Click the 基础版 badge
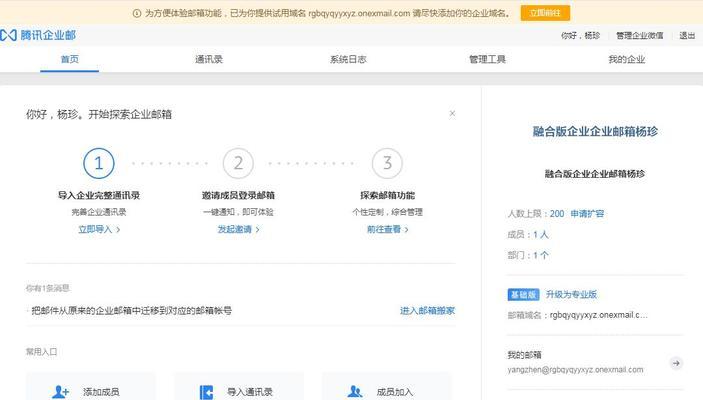Viewport: 703px width, 400px height. click(523, 295)
